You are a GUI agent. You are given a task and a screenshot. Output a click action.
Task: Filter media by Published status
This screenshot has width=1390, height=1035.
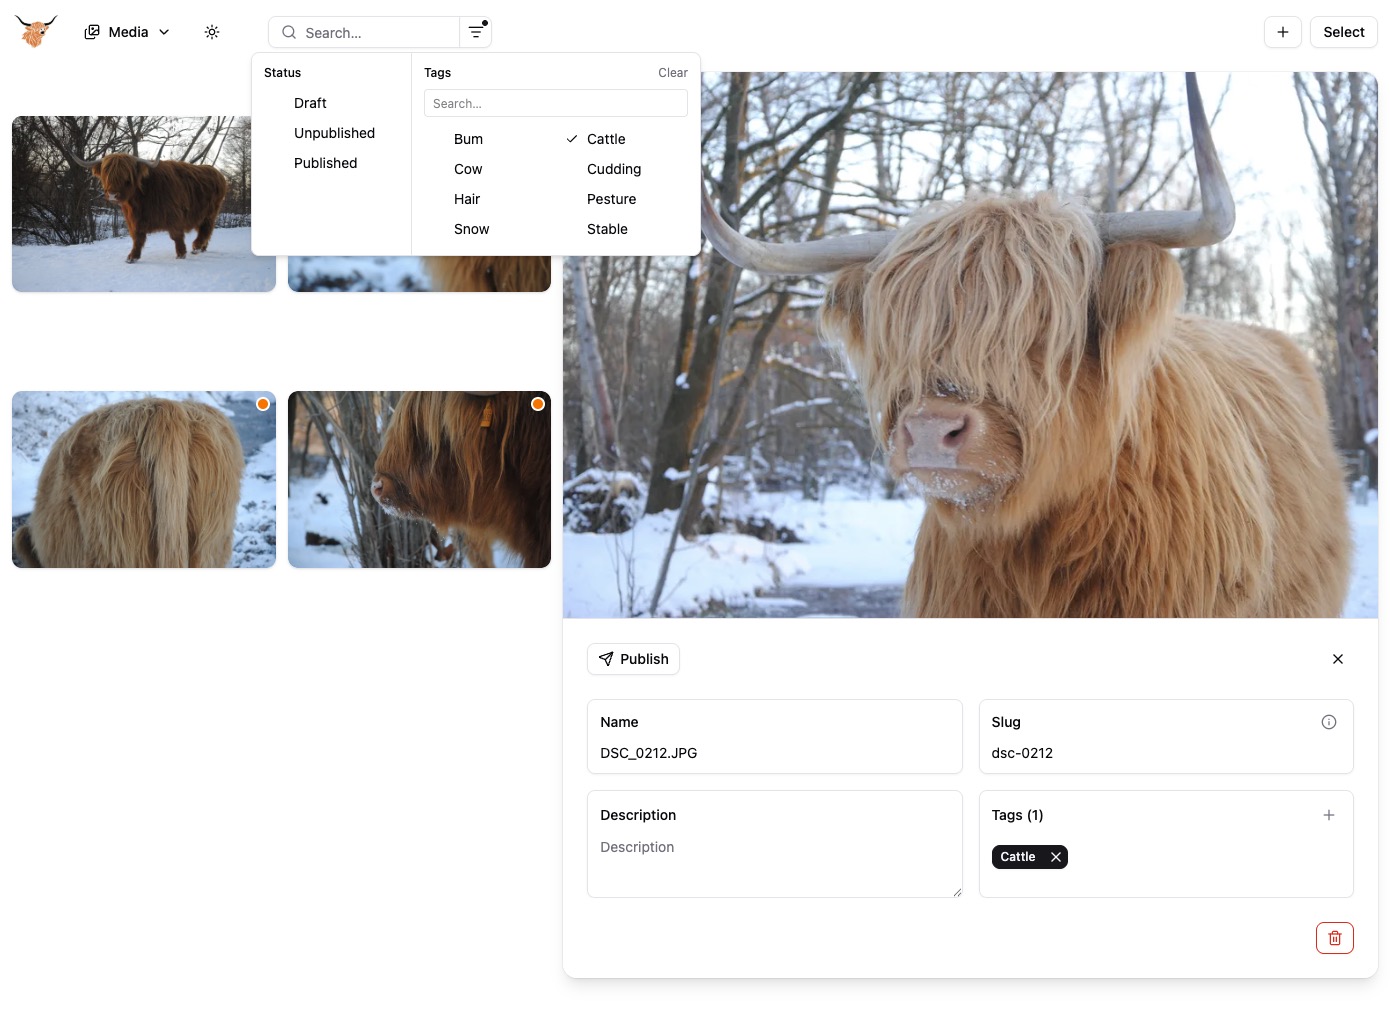325,163
